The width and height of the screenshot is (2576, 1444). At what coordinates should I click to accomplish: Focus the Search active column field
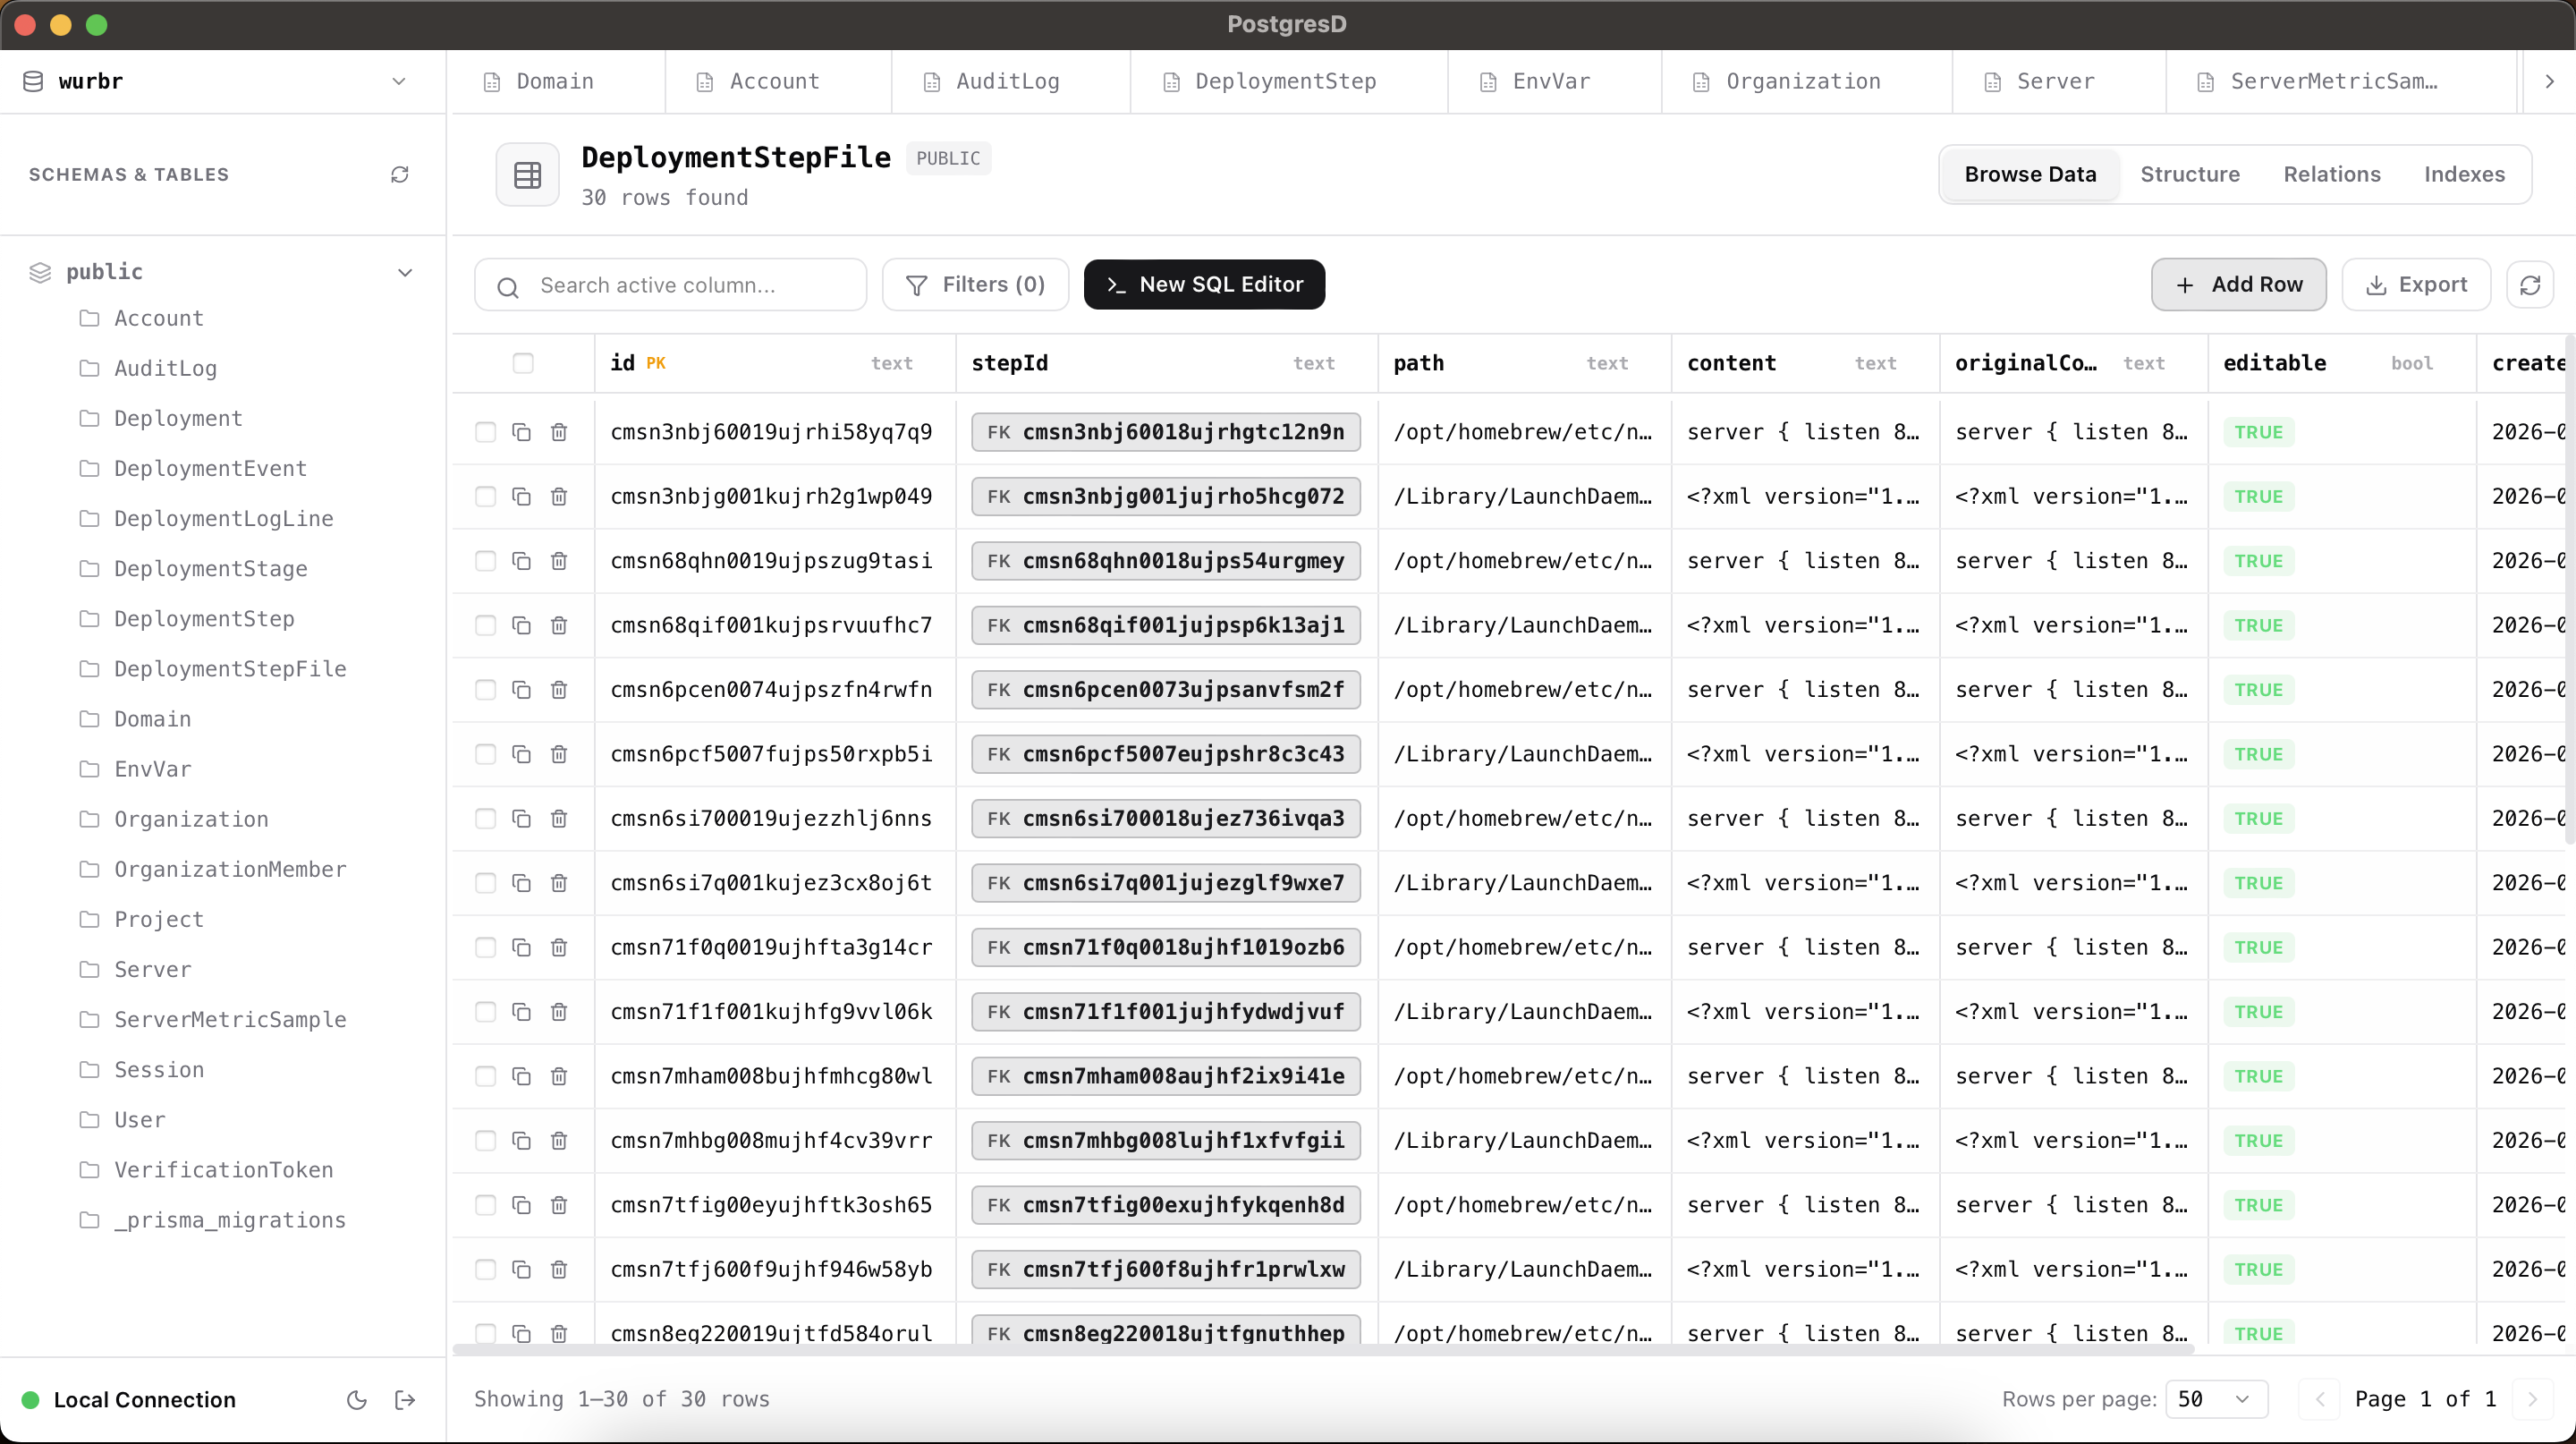point(670,285)
